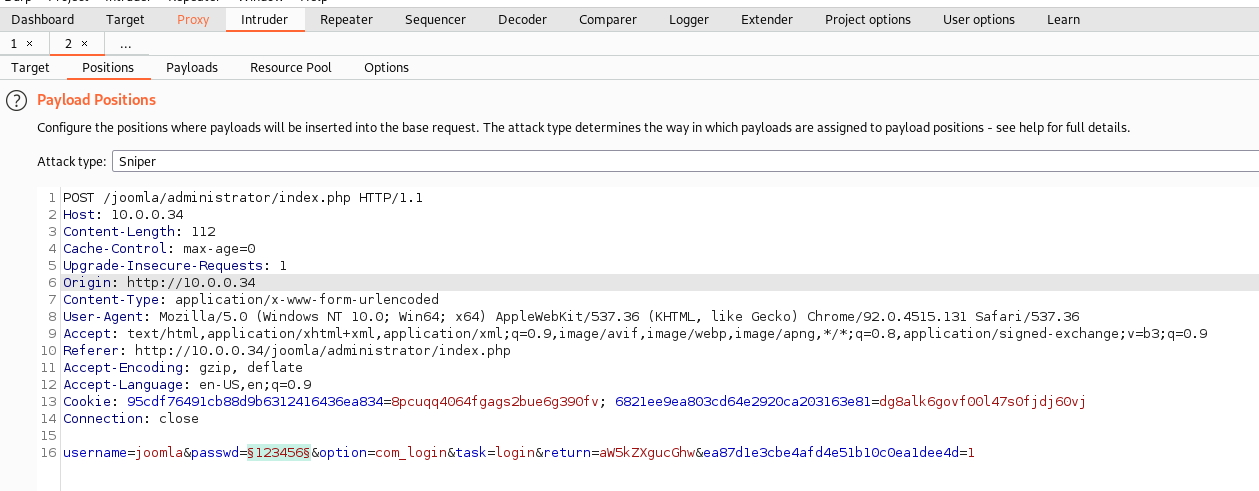1259x491 pixels.
Task: Open the Resource Pool sub-tab
Action: pyautogui.click(x=290, y=68)
